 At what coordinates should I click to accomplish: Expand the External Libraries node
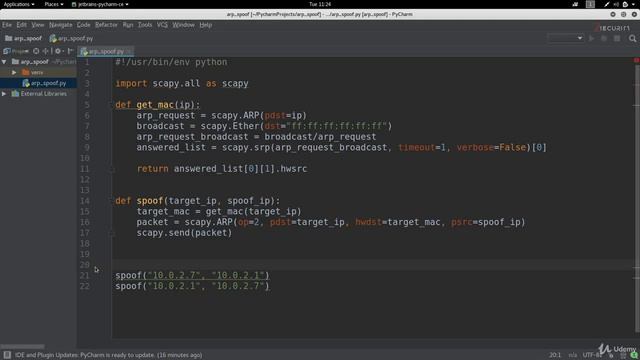pos(4,93)
